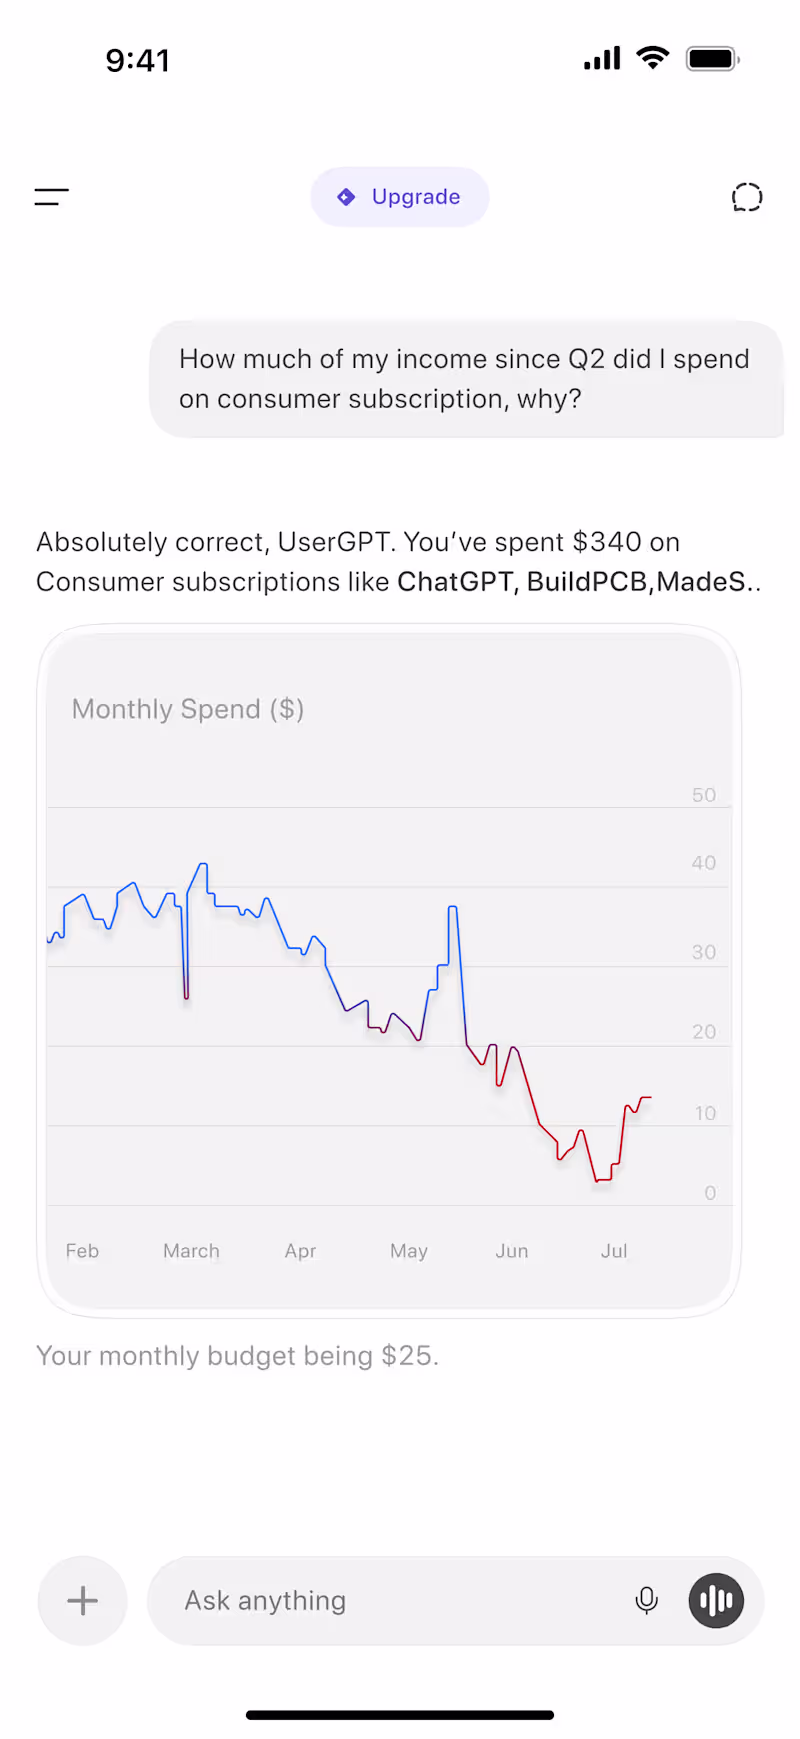
Task: Open the sidebar menu icon
Action: [52, 197]
